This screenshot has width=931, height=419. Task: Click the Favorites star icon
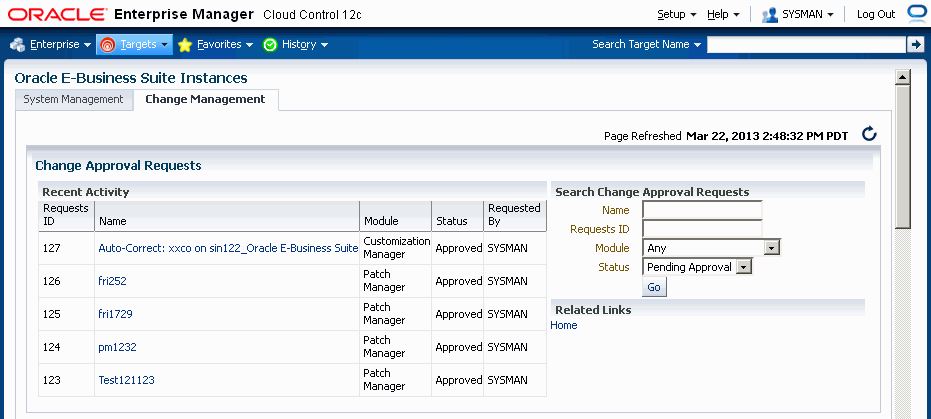(185, 45)
